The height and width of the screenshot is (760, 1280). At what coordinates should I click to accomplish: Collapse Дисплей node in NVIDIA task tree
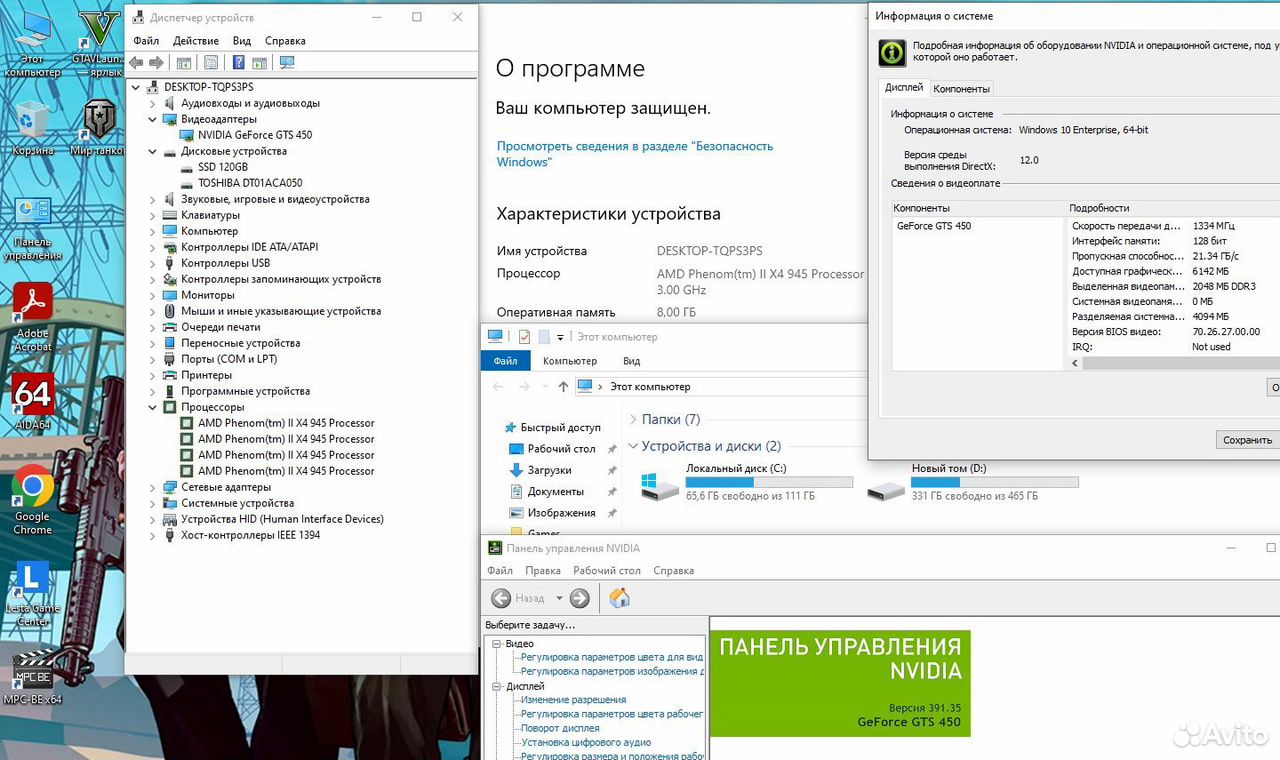coord(497,687)
